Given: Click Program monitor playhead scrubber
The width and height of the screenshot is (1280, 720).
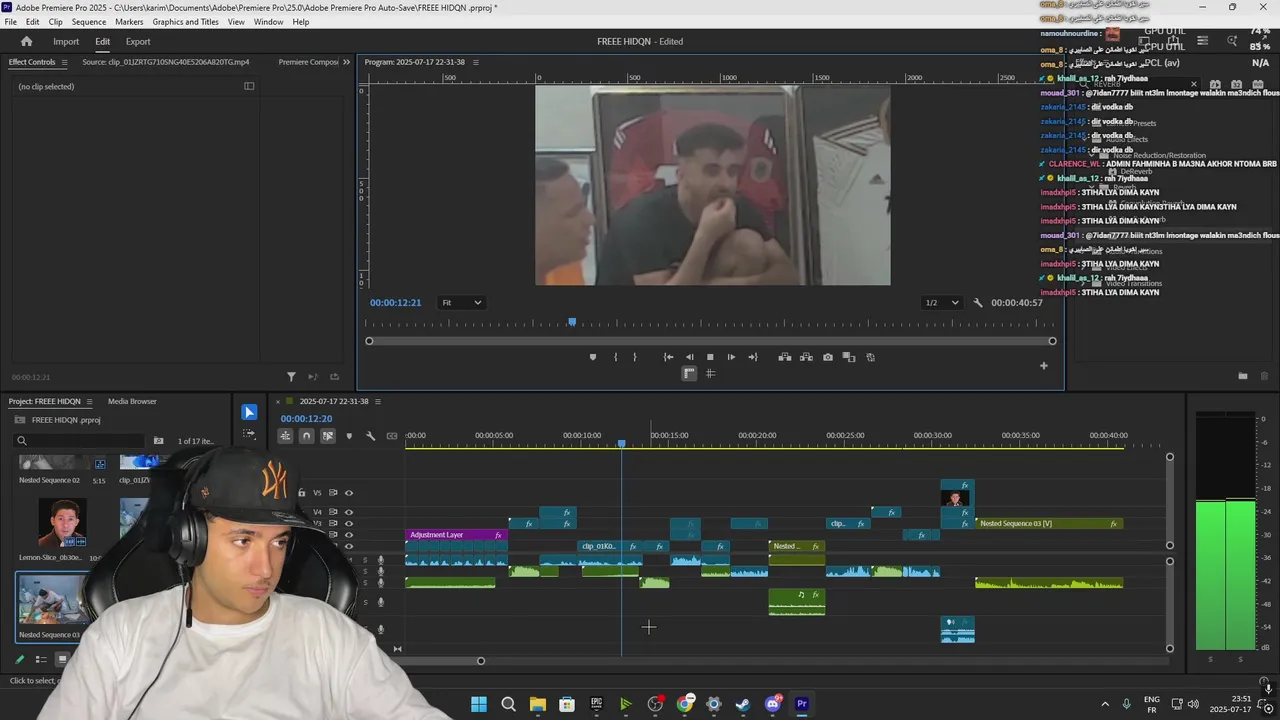Looking at the screenshot, I should pyautogui.click(x=572, y=322).
